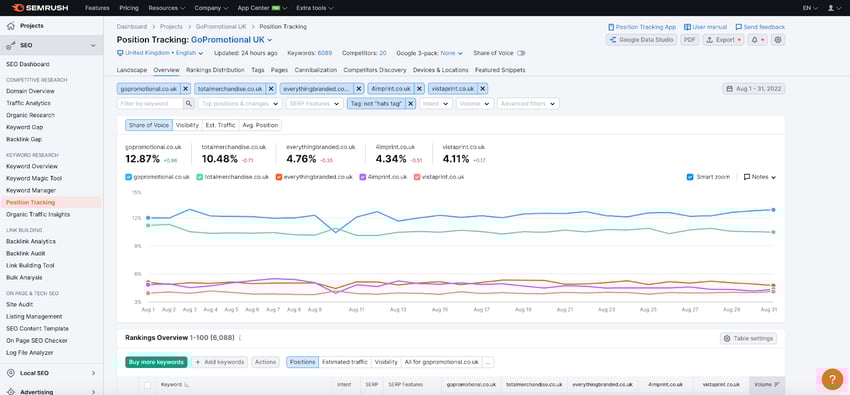
Task: Click the keyword filter search magnifier
Action: [x=188, y=103]
